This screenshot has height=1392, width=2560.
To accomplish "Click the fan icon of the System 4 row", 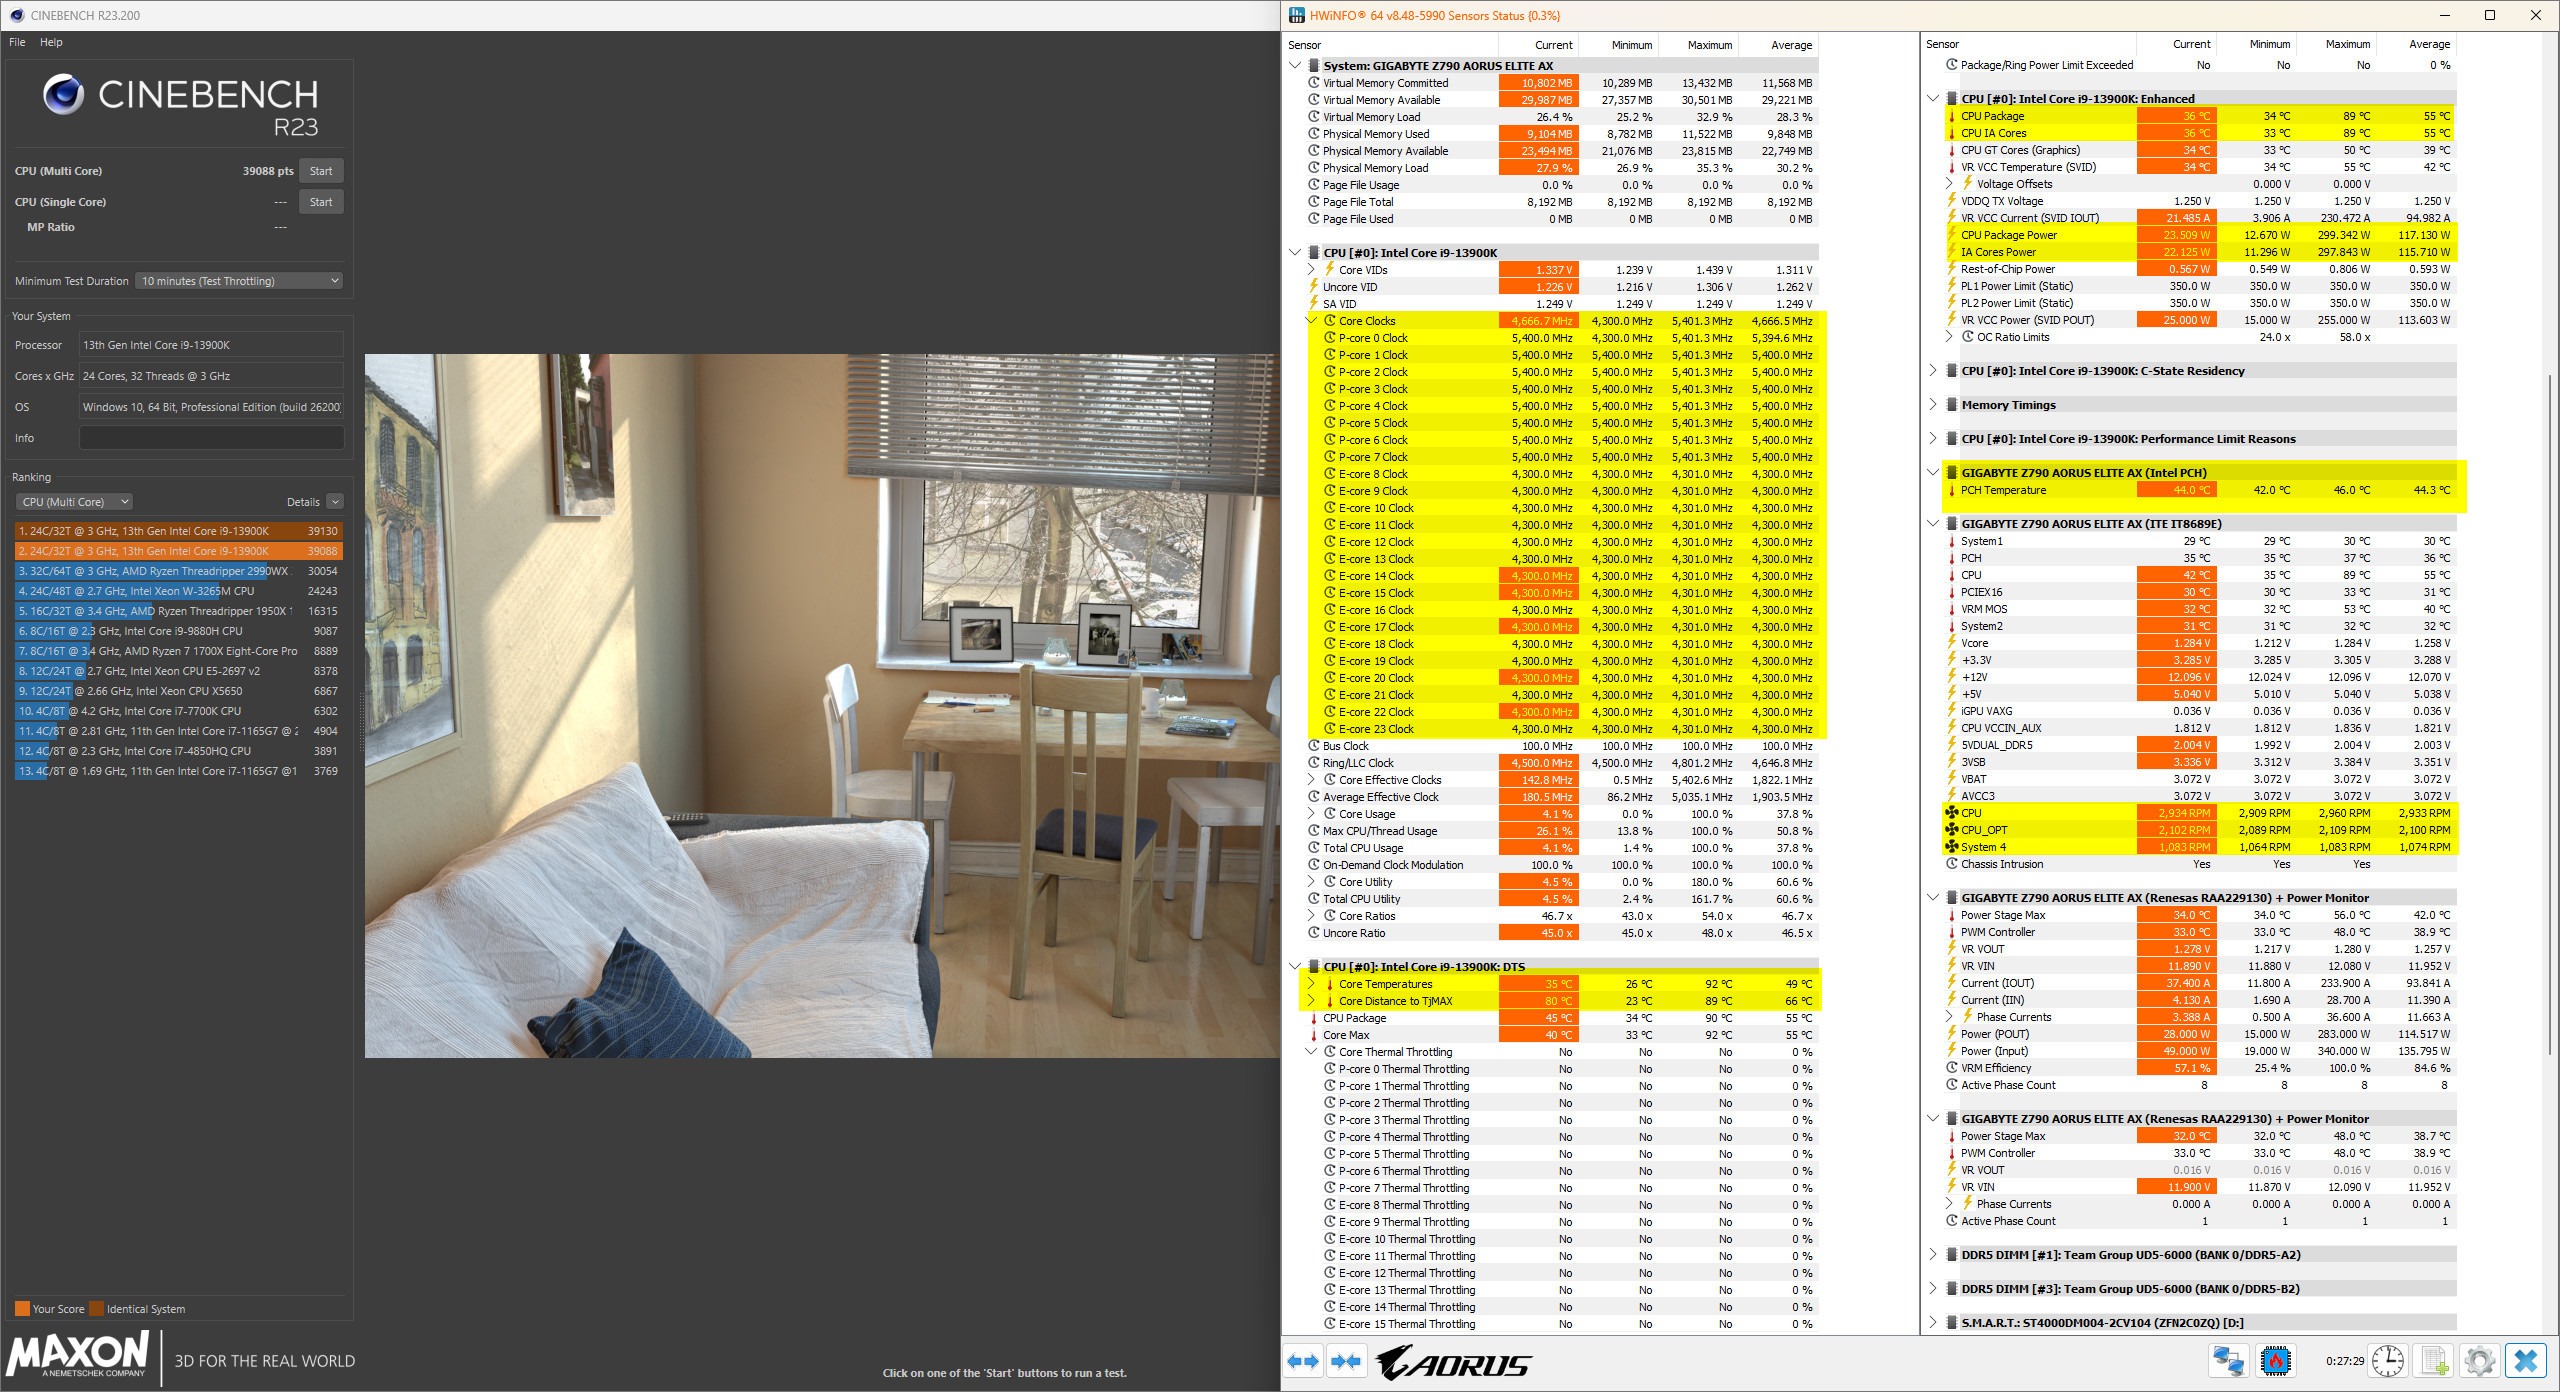I will pyautogui.click(x=1951, y=847).
